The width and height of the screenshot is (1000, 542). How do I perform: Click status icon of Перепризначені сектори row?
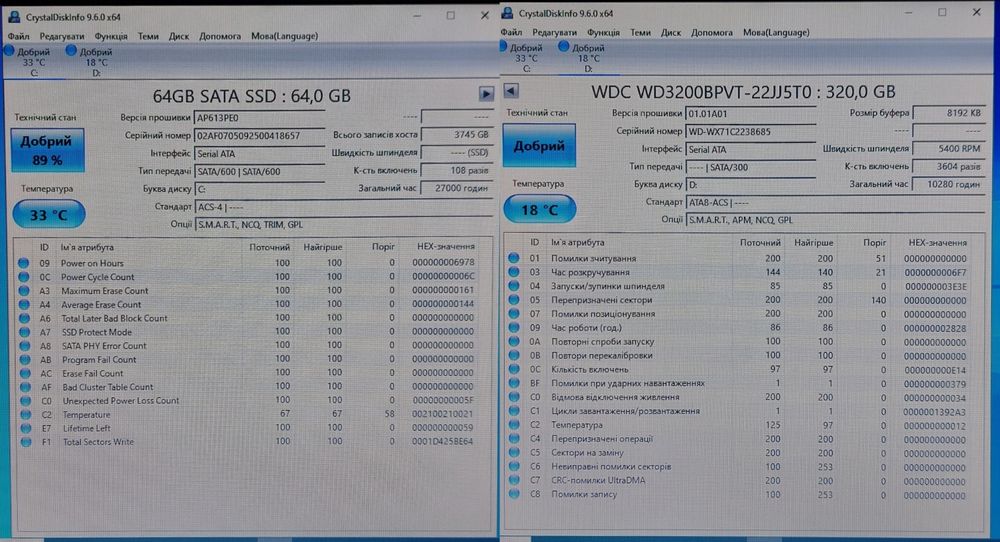513,300
